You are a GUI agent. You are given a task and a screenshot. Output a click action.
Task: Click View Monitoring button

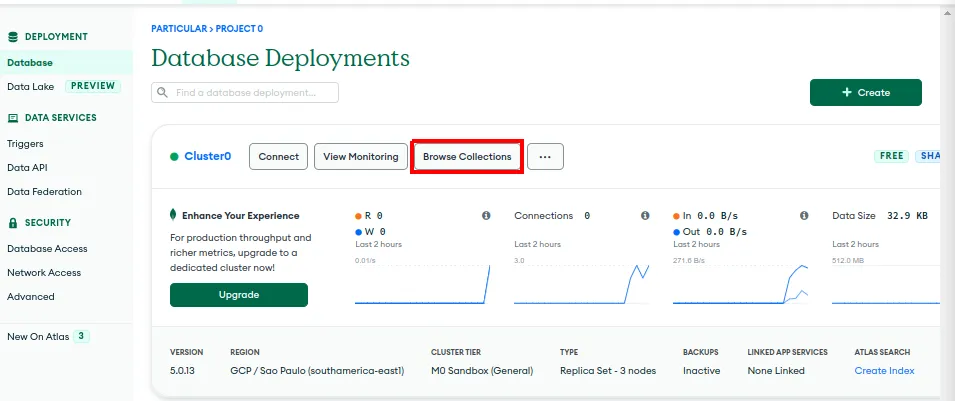click(x=361, y=157)
